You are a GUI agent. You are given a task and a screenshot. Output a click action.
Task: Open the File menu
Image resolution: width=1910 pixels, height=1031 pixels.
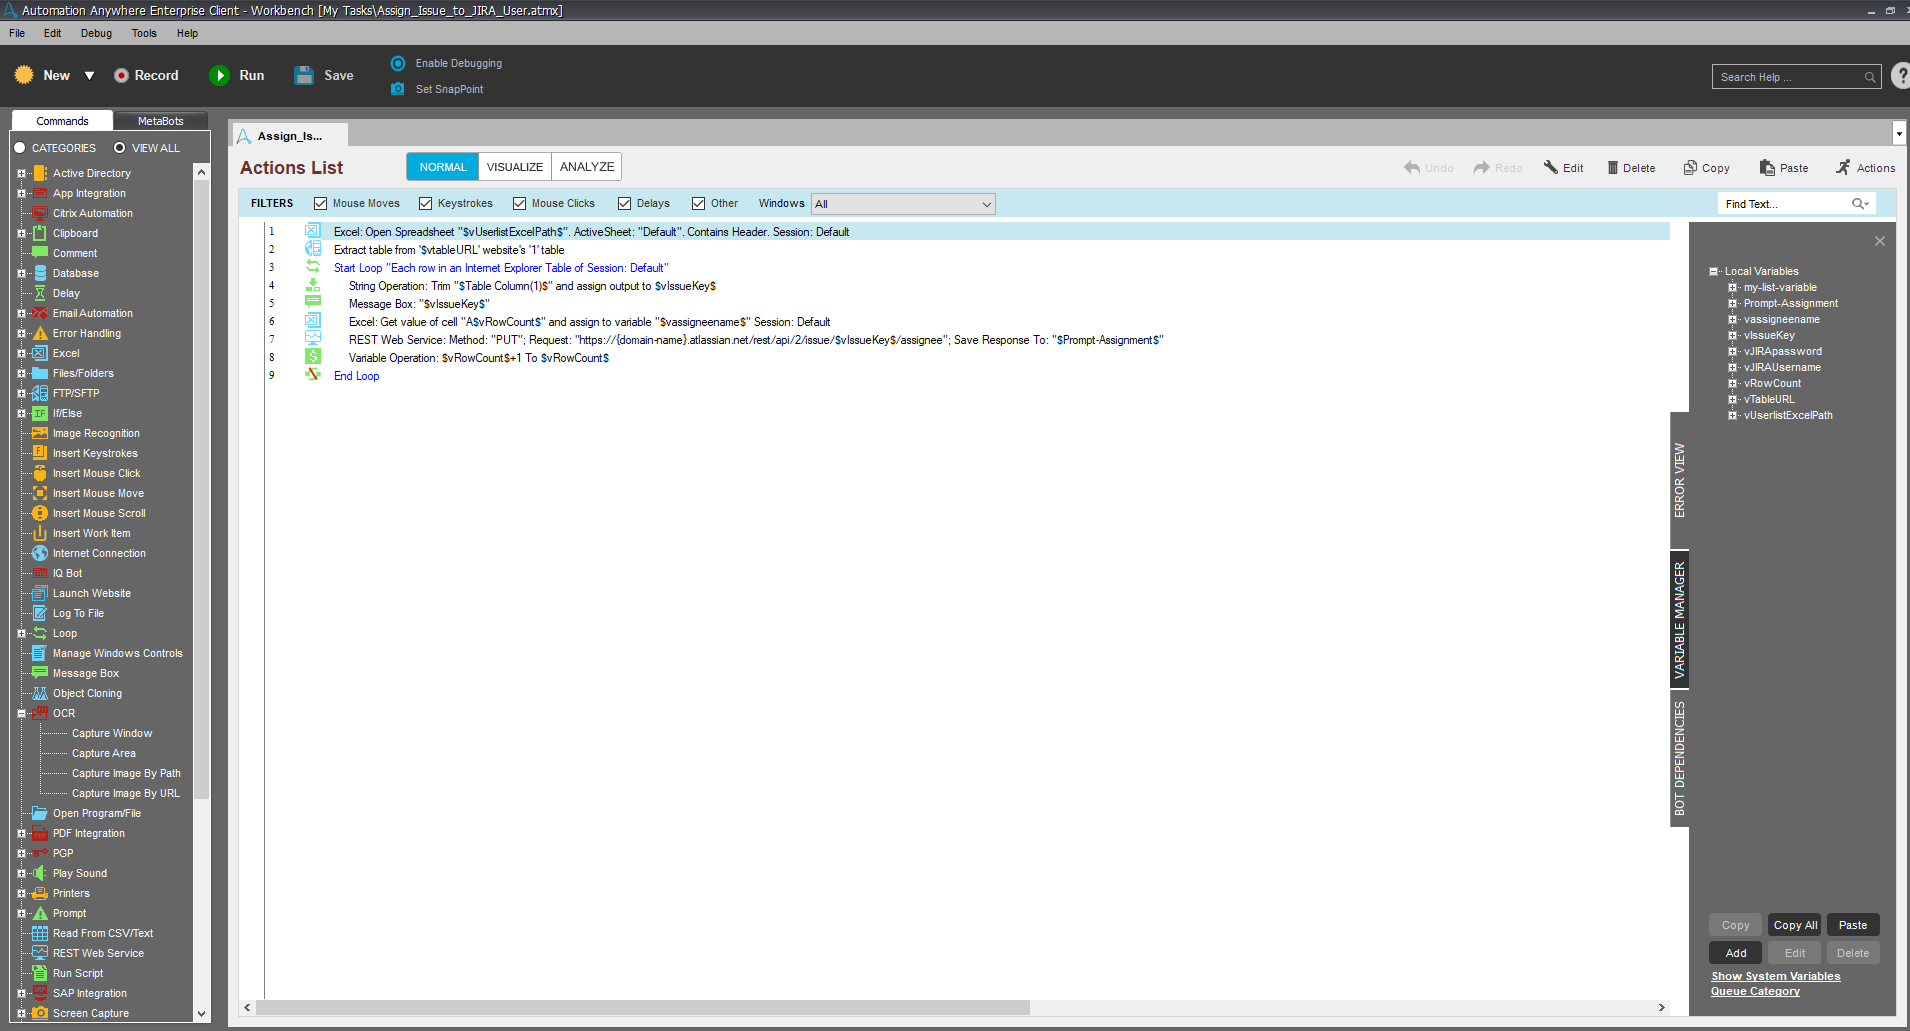[x=17, y=33]
